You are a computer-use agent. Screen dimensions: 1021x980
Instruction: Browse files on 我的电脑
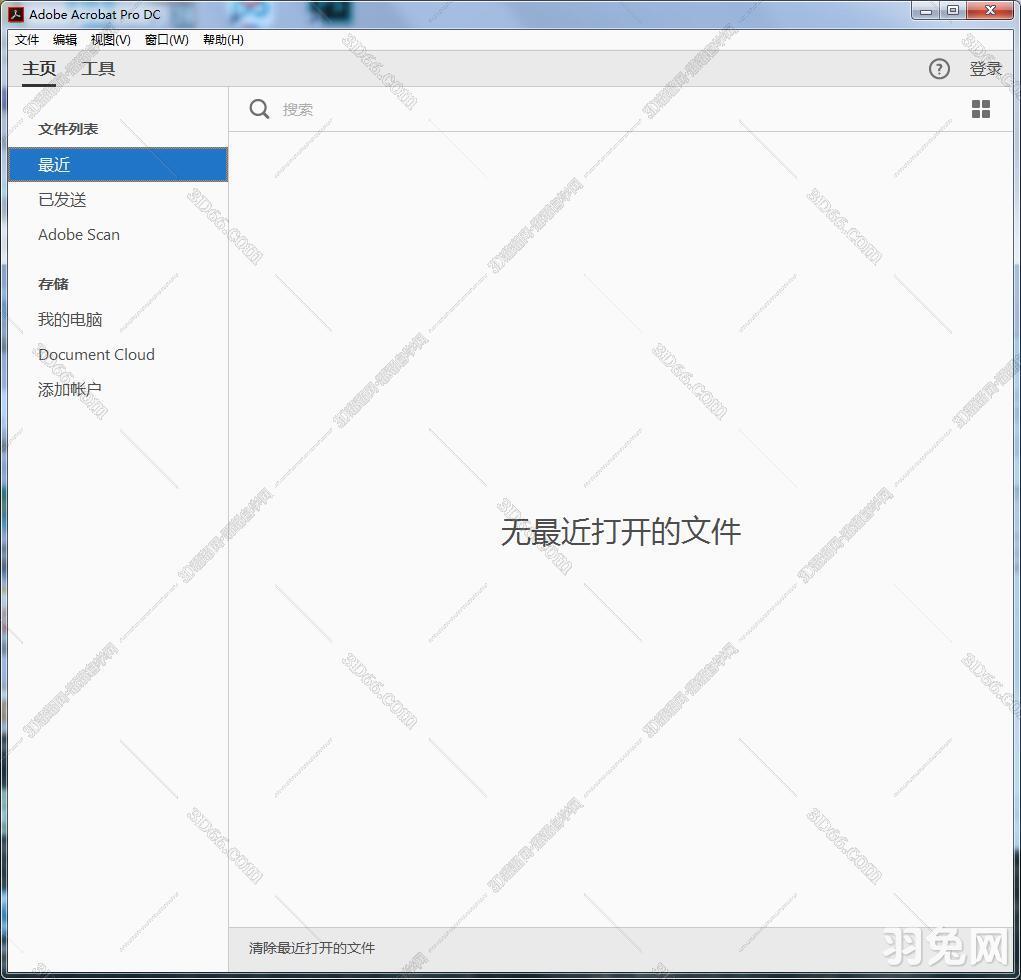69,319
